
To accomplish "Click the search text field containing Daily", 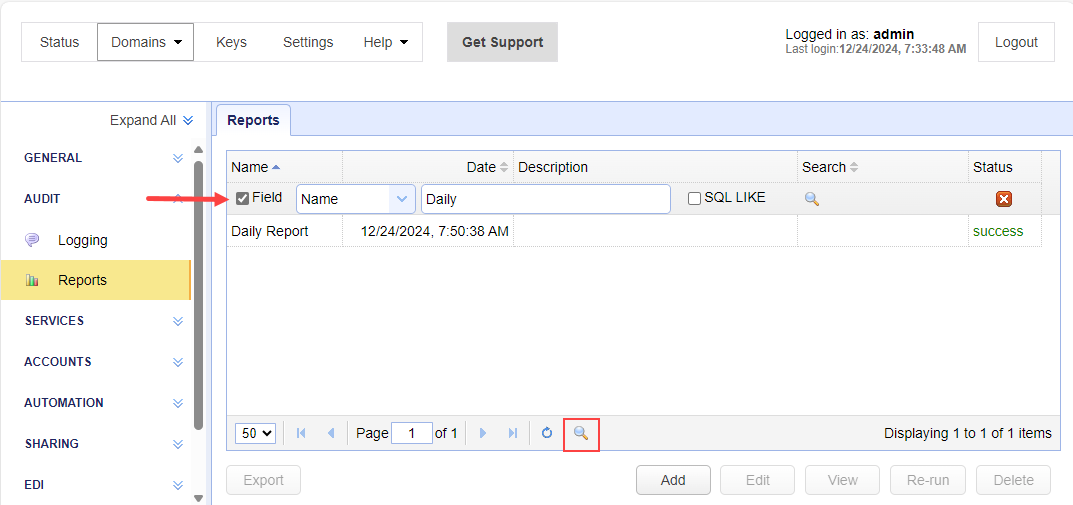I will 545,199.
